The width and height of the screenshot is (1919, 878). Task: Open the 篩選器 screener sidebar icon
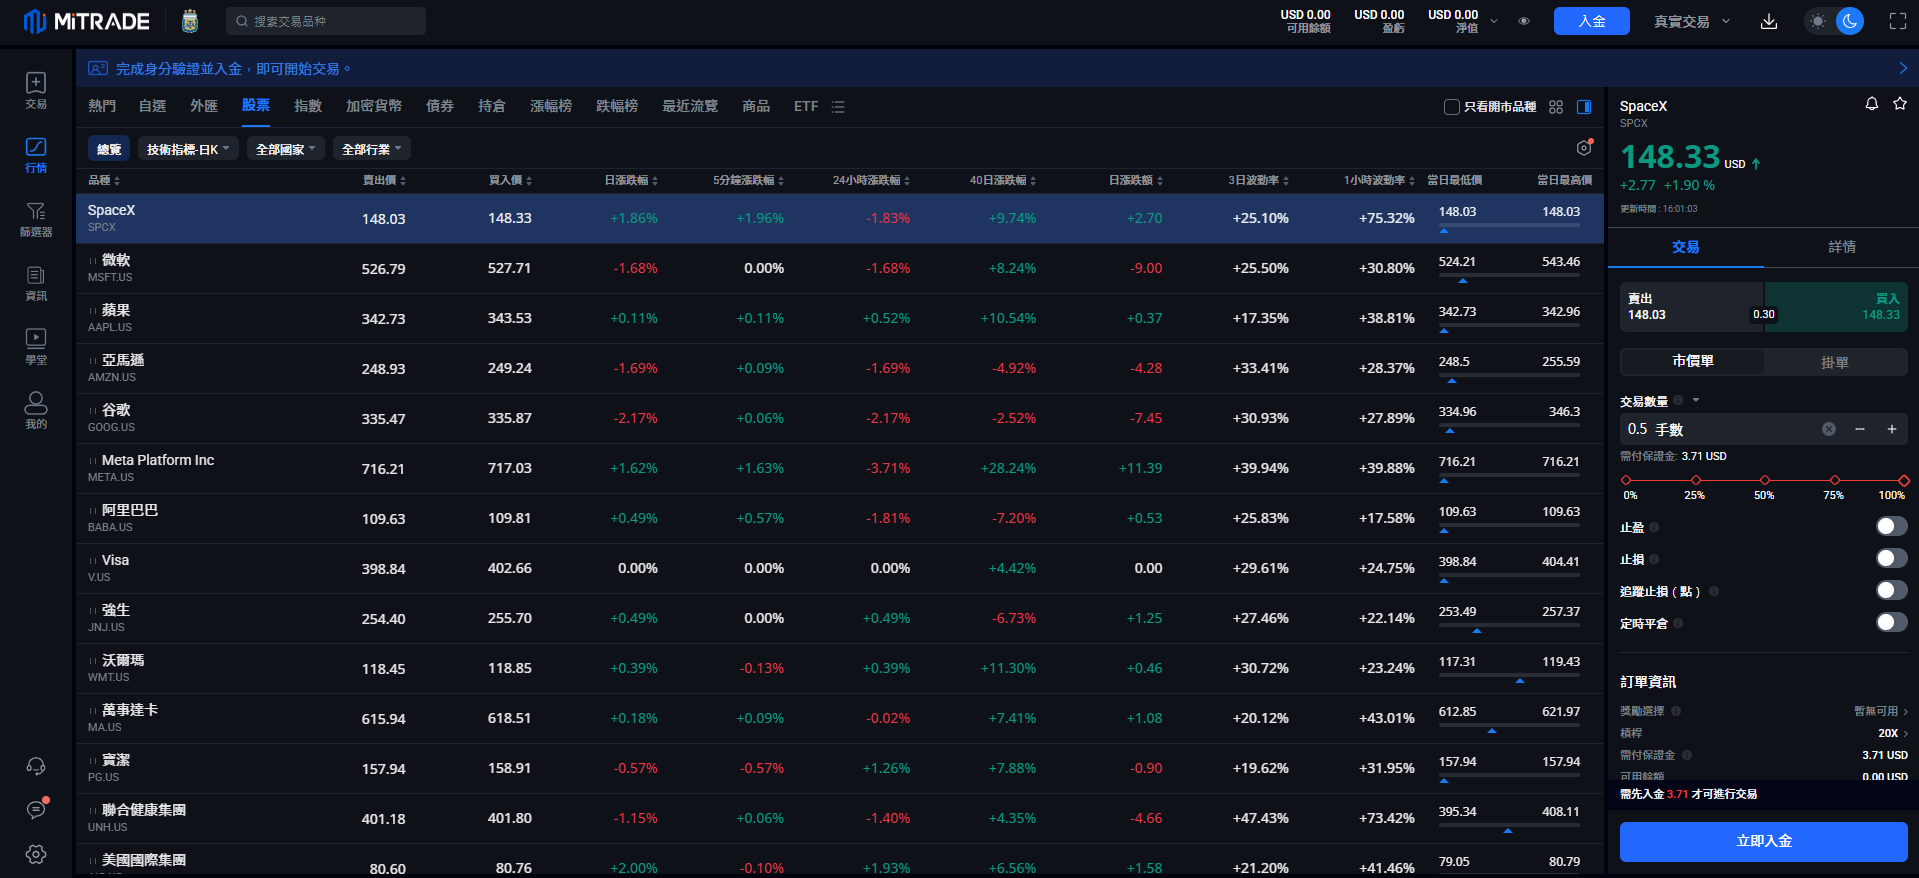(x=36, y=219)
